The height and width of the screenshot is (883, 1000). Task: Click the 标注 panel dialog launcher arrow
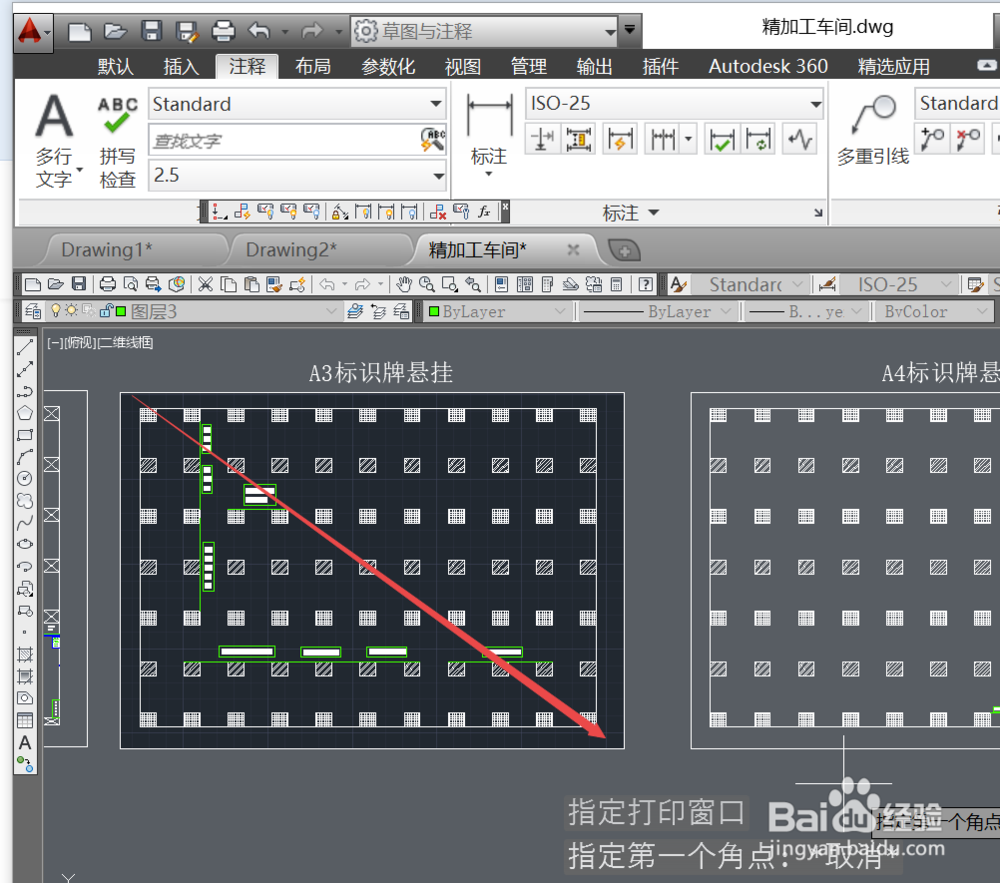tap(818, 212)
